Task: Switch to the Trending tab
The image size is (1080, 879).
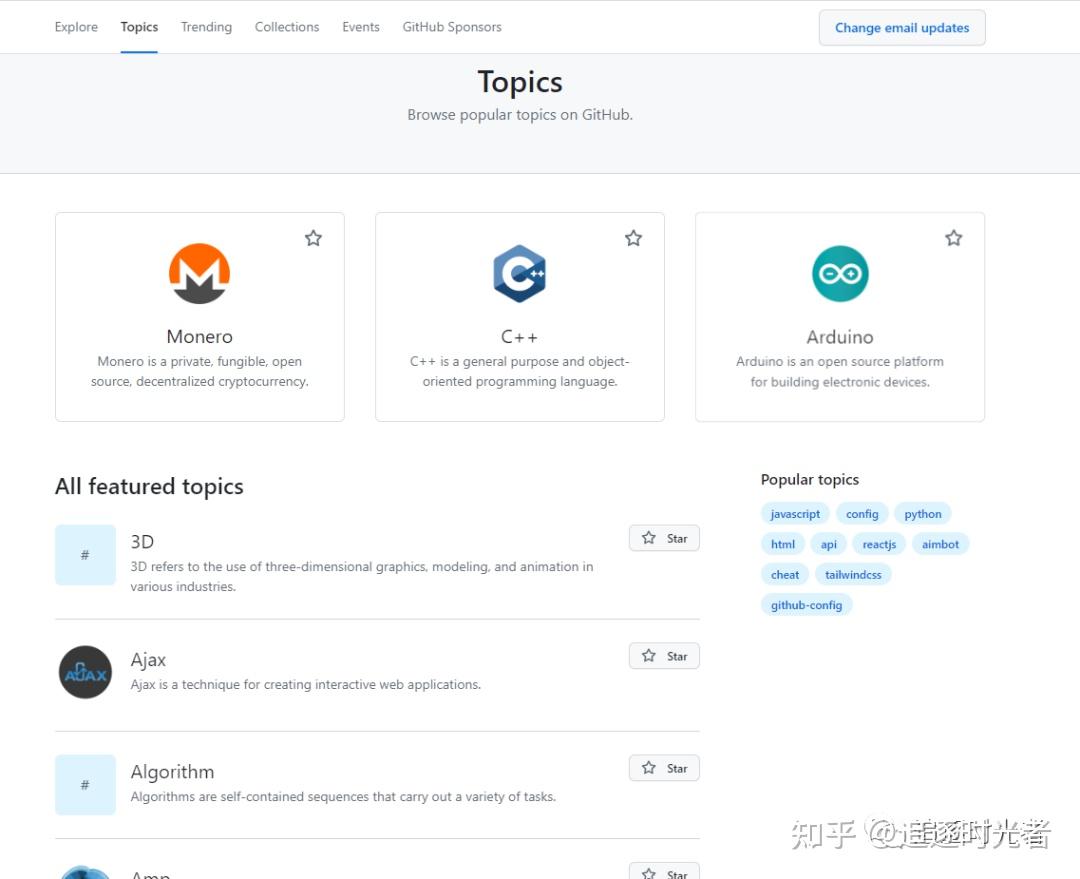Action: pos(206,27)
